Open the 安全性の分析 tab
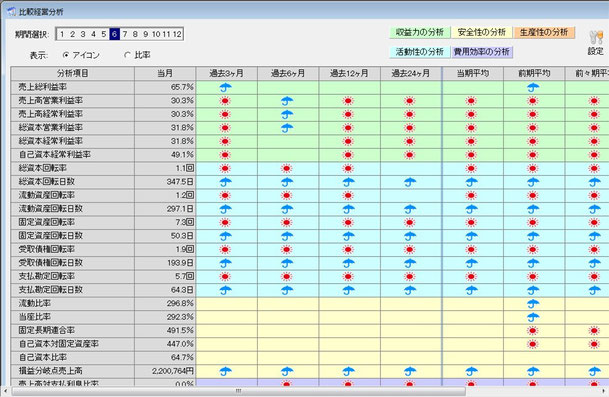 point(482,32)
